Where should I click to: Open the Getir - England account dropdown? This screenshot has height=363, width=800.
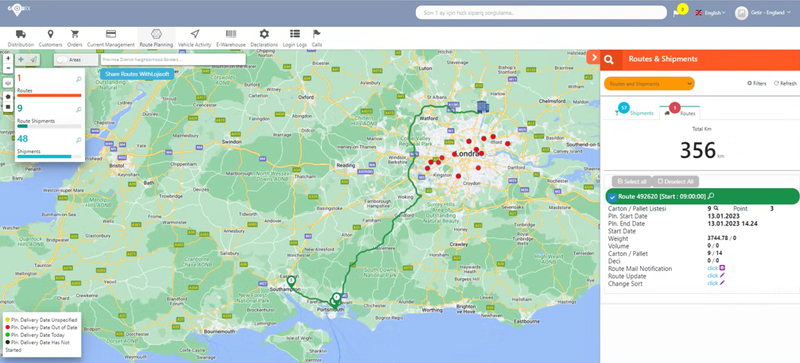coord(771,13)
